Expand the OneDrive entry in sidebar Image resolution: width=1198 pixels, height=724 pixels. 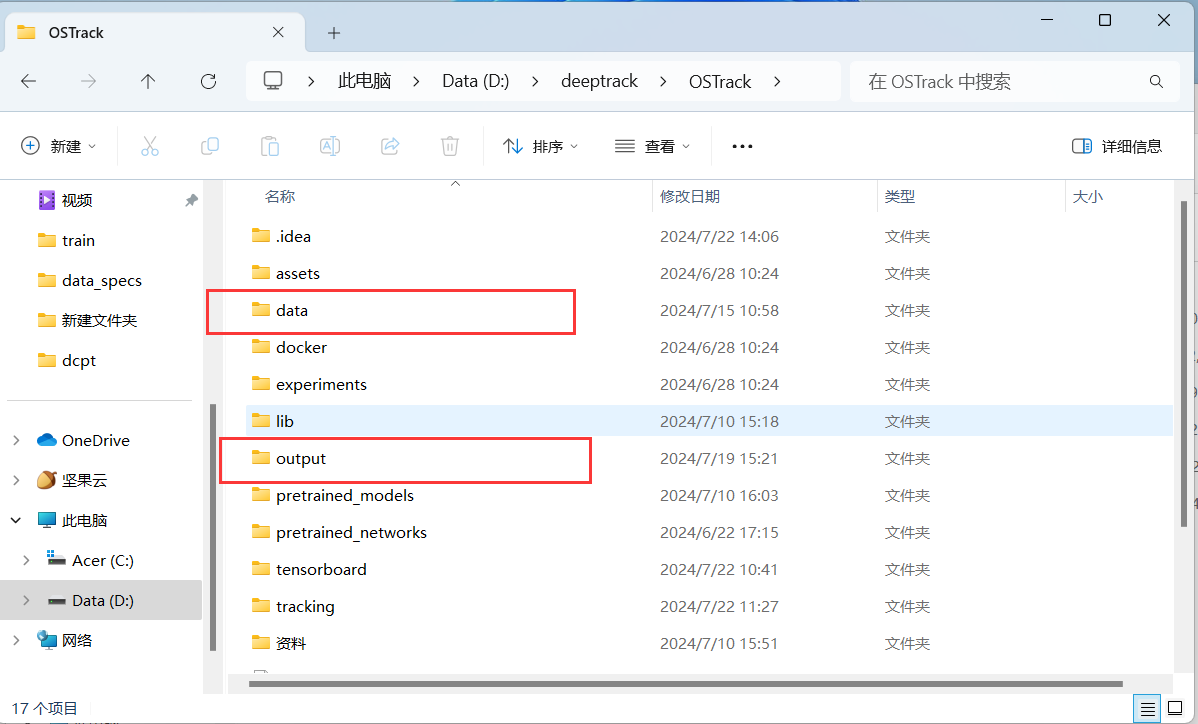(16, 440)
